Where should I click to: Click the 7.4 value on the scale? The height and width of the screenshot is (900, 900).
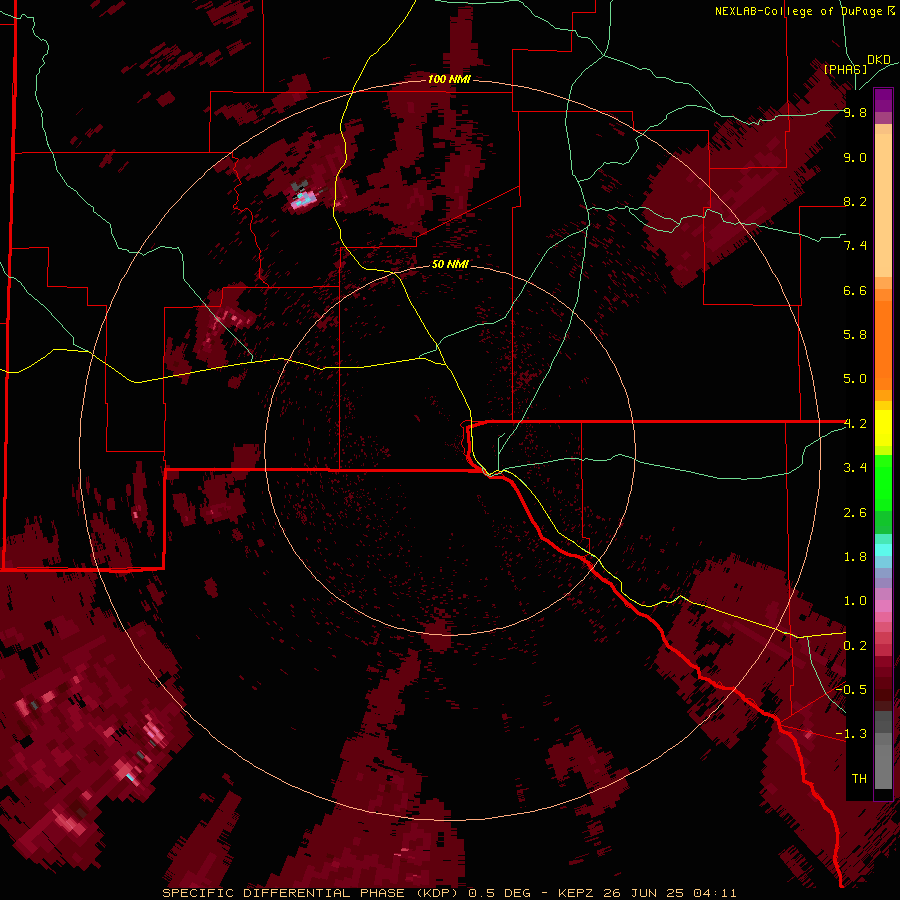click(855, 246)
